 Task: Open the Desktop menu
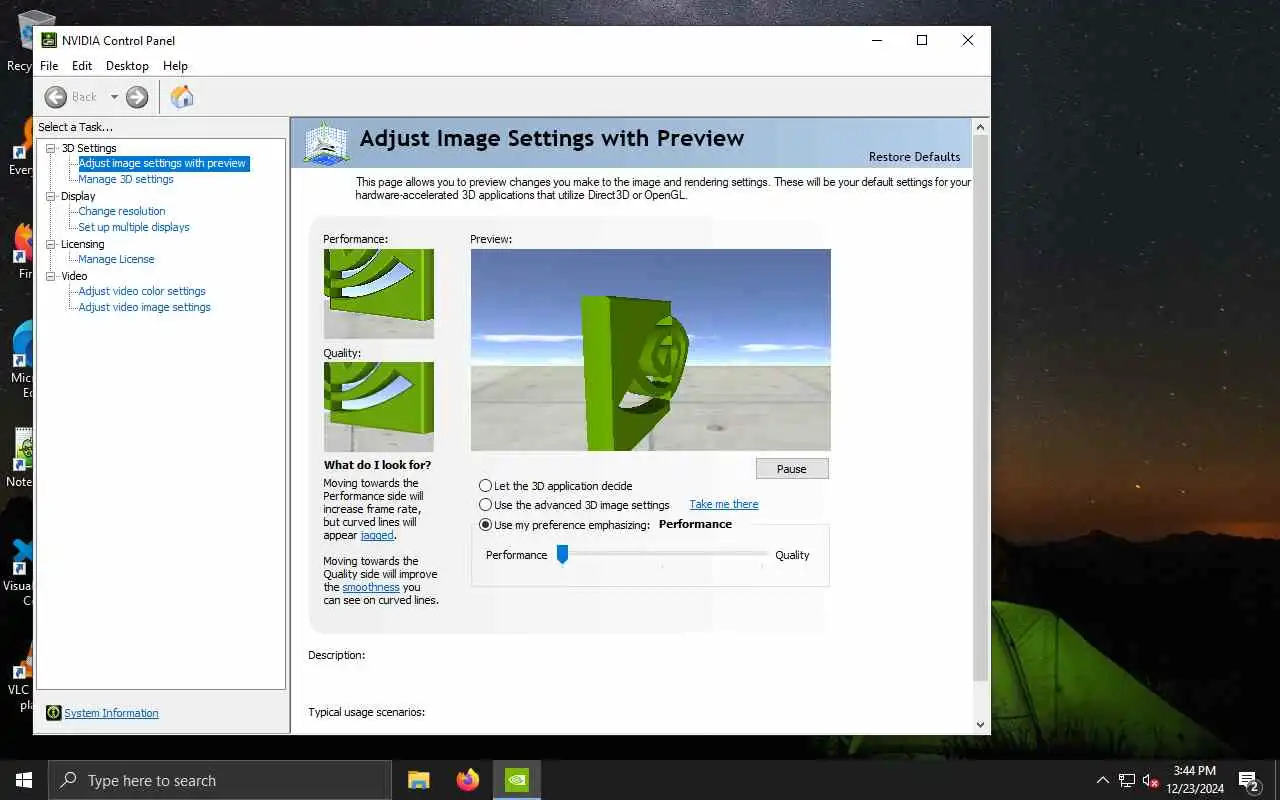[127, 66]
